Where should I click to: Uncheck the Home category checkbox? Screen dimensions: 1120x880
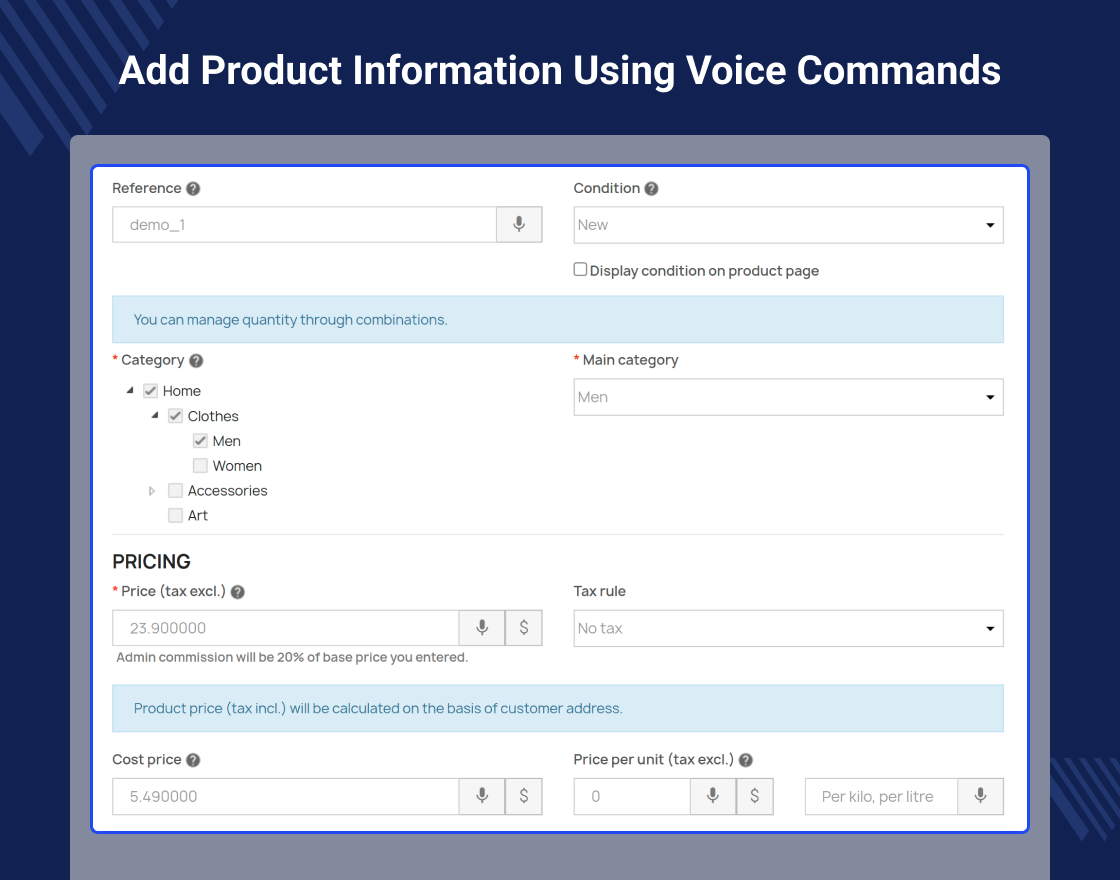pyautogui.click(x=150, y=391)
